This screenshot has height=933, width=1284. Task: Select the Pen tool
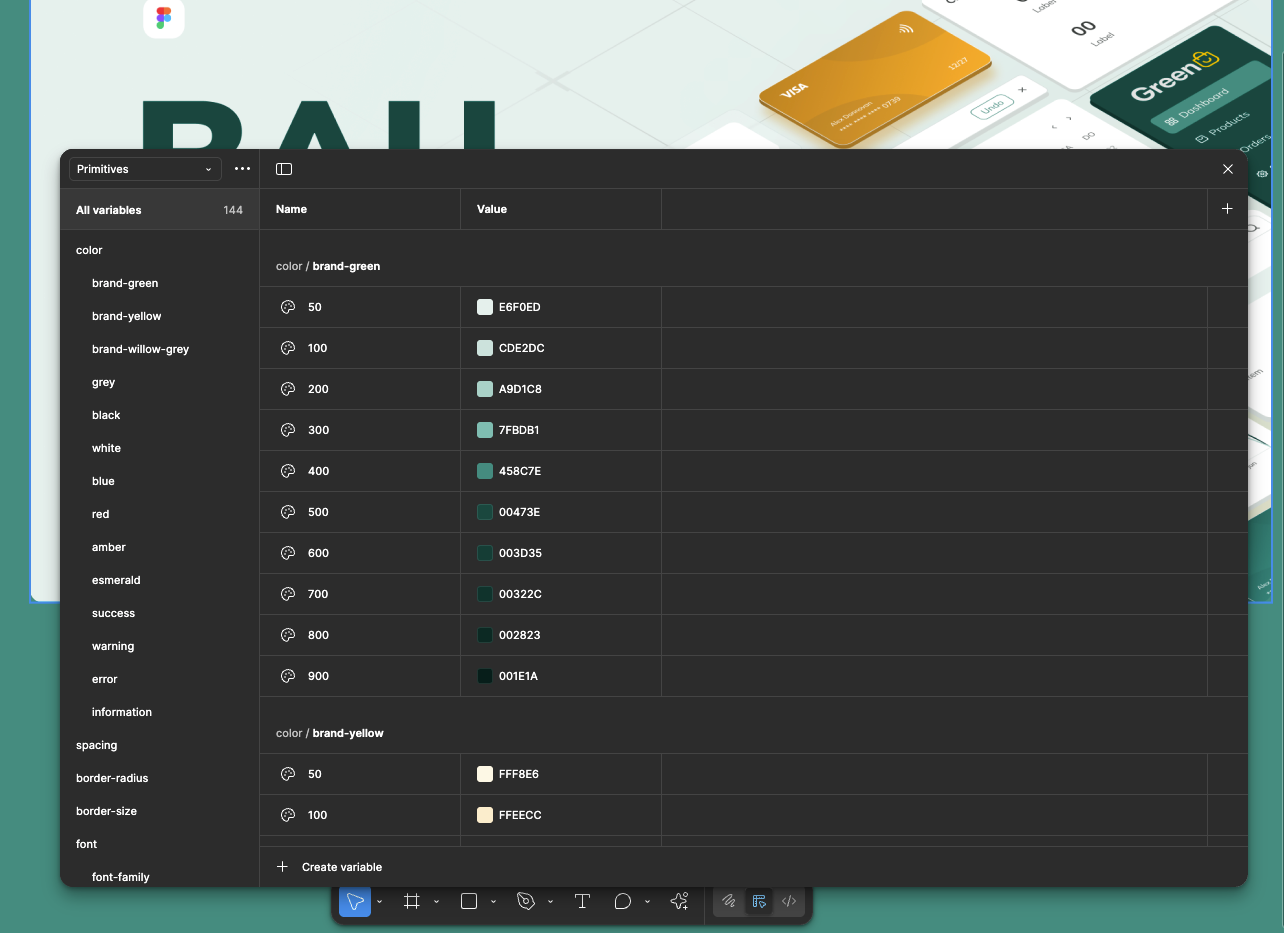pos(525,901)
